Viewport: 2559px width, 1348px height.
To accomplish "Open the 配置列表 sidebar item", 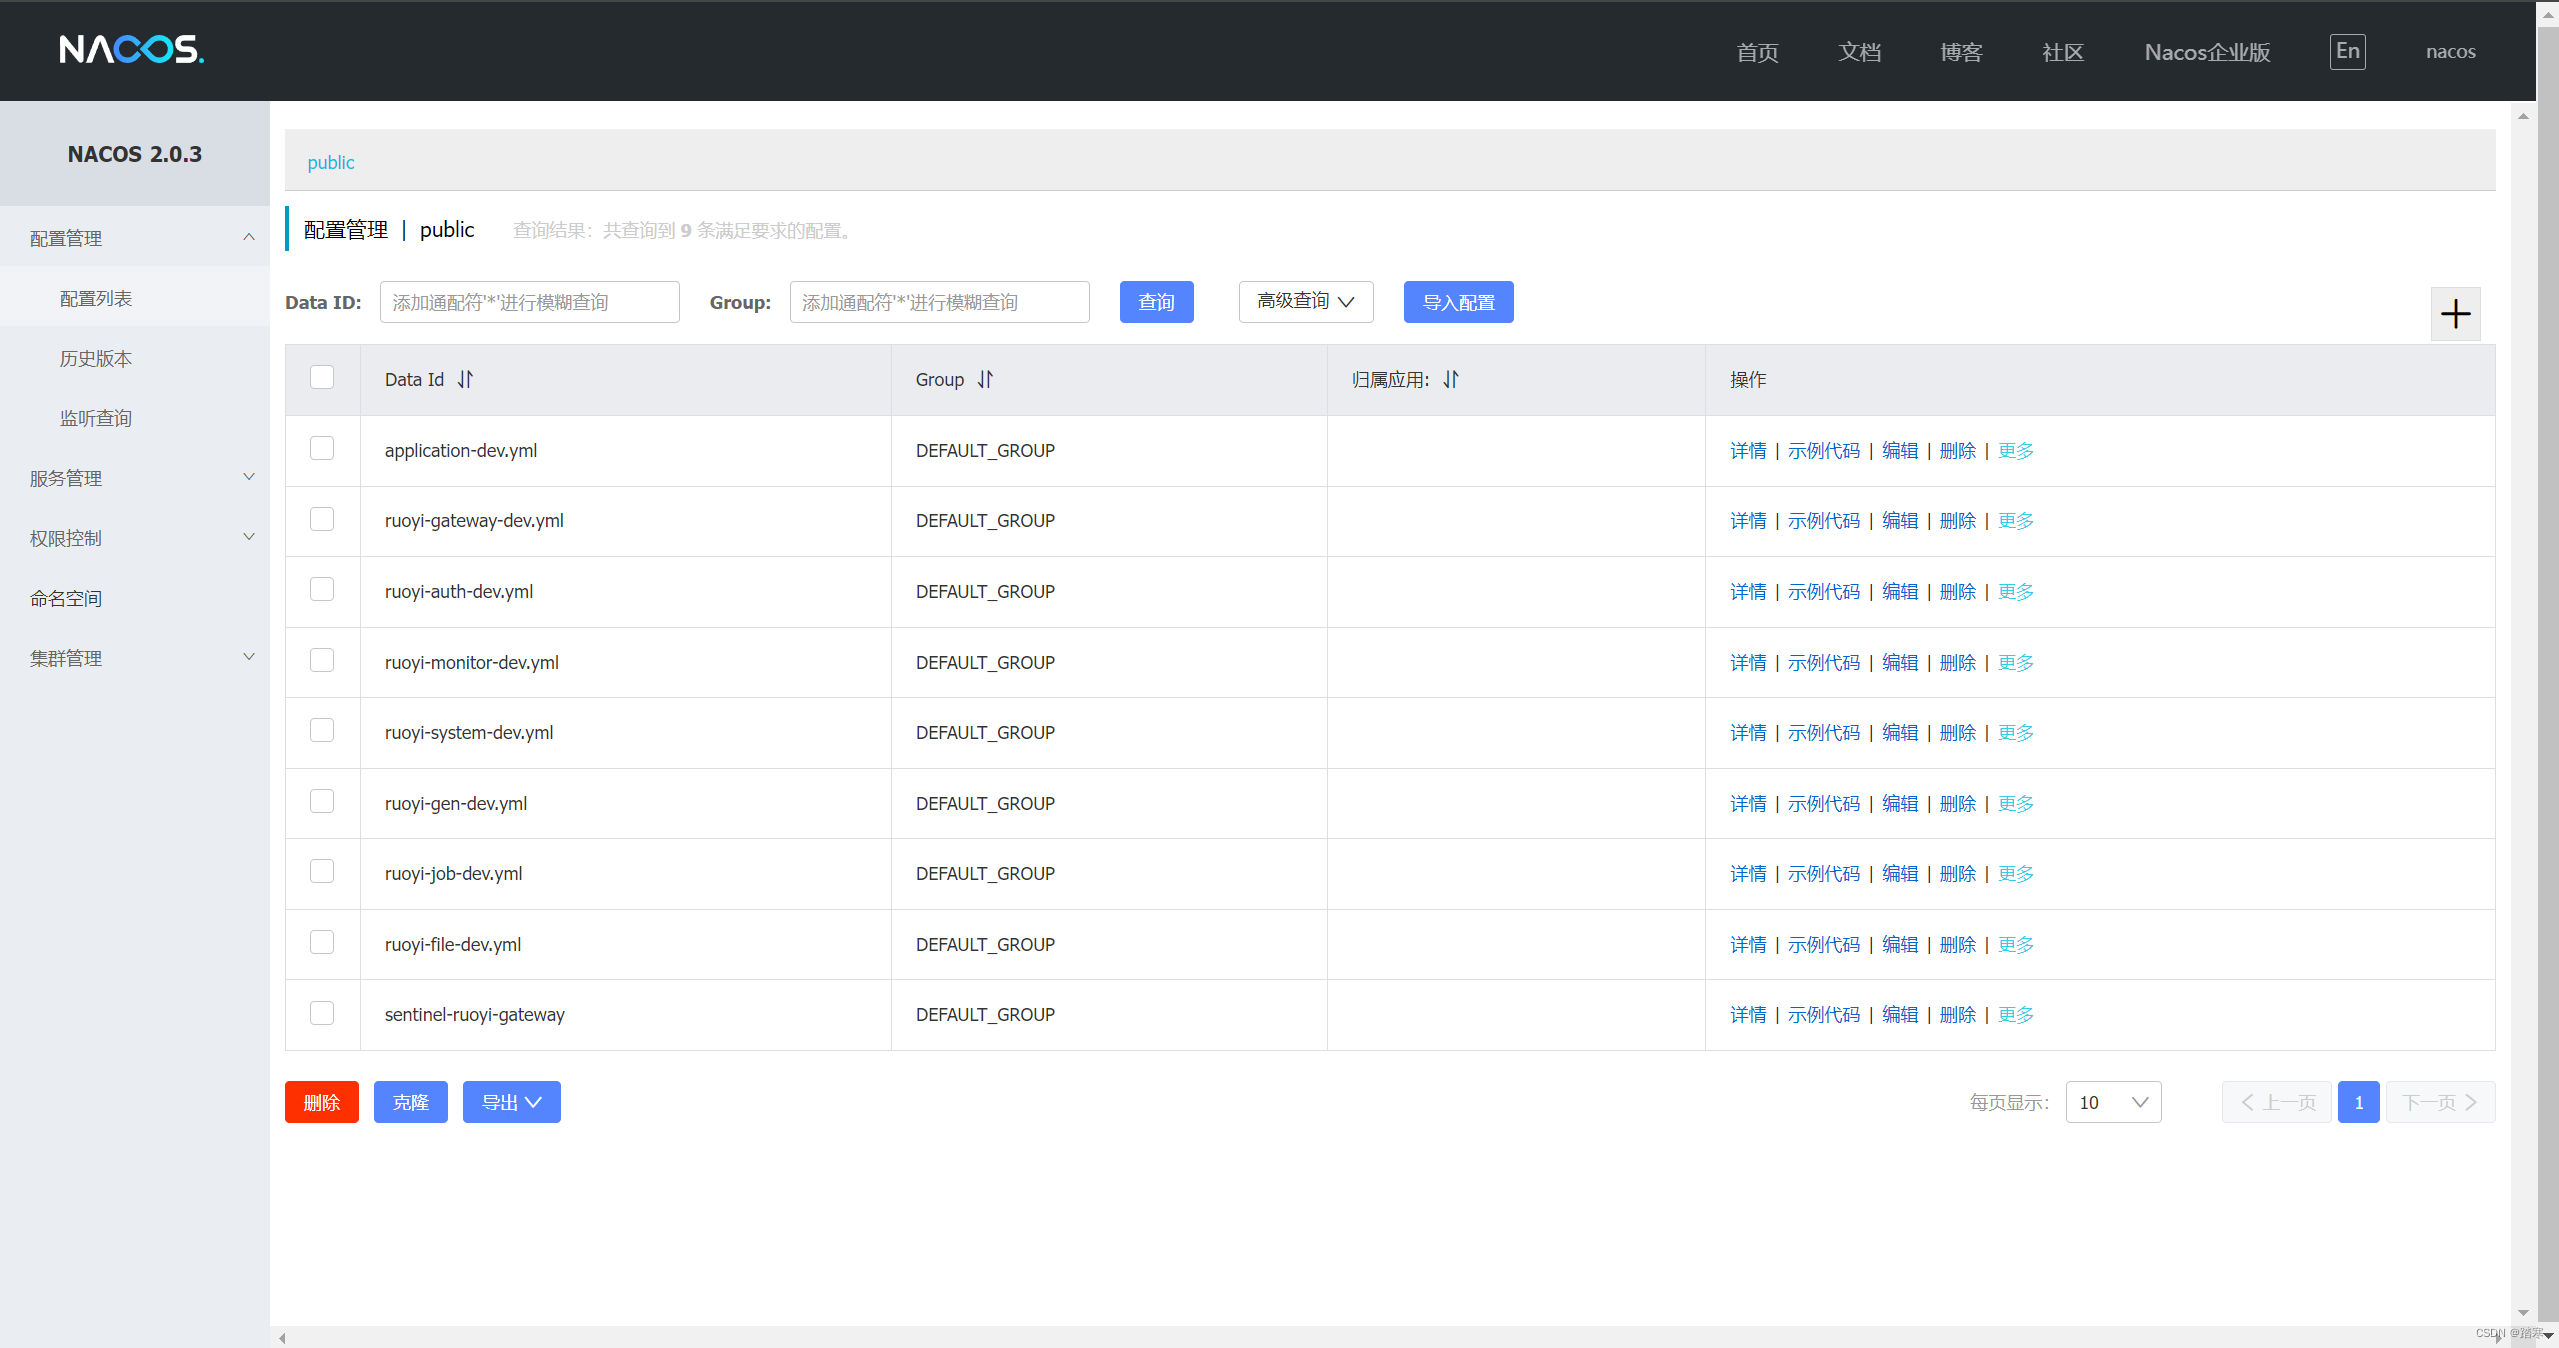I will click(134, 298).
